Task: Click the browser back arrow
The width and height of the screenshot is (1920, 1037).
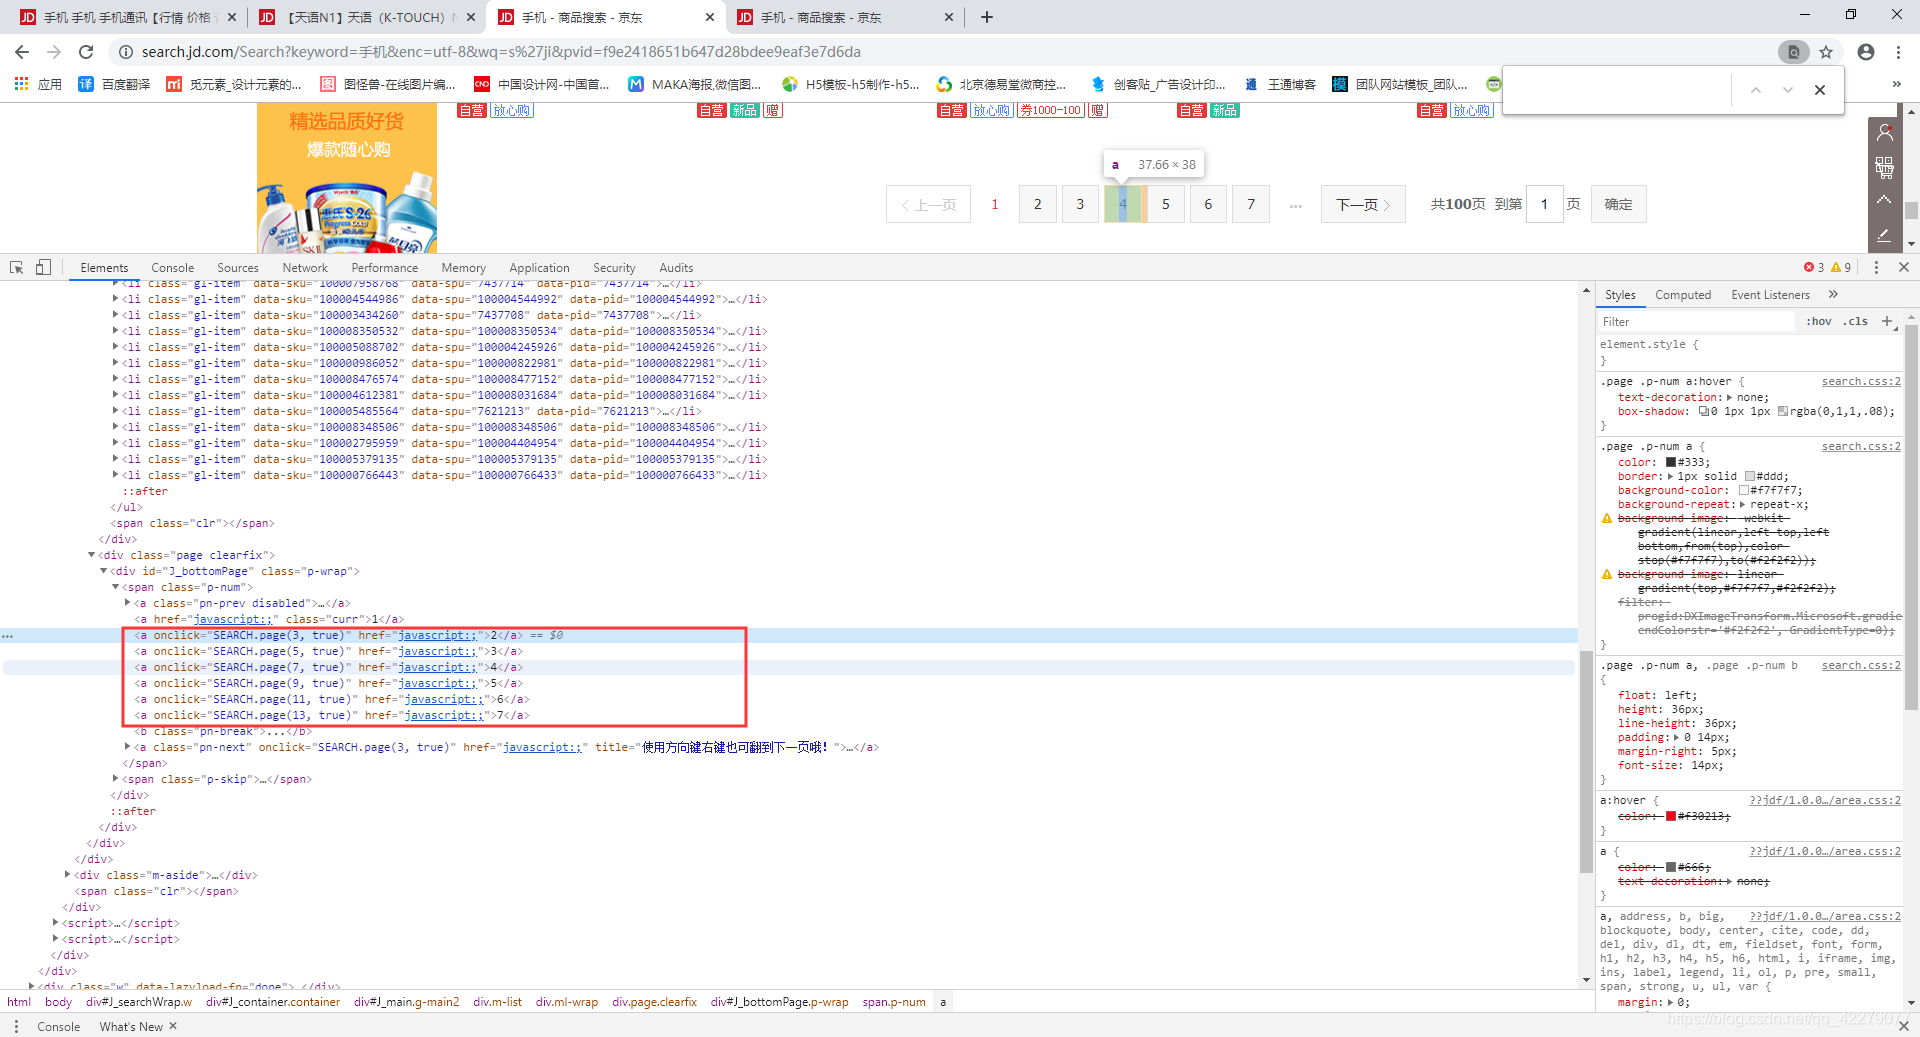Action: point(22,52)
